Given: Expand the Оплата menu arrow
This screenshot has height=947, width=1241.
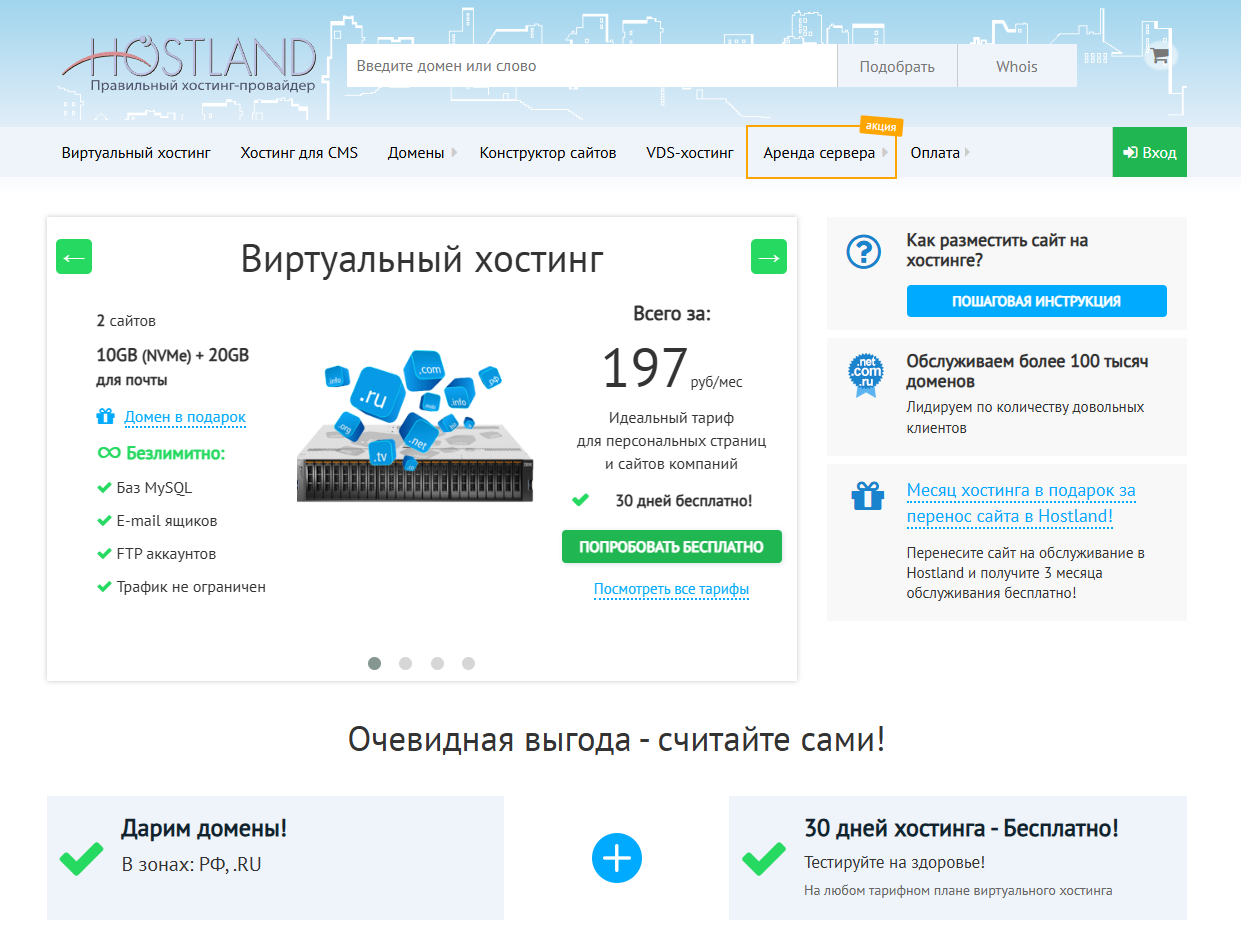Looking at the screenshot, I should pyautogui.click(x=967, y=153).
